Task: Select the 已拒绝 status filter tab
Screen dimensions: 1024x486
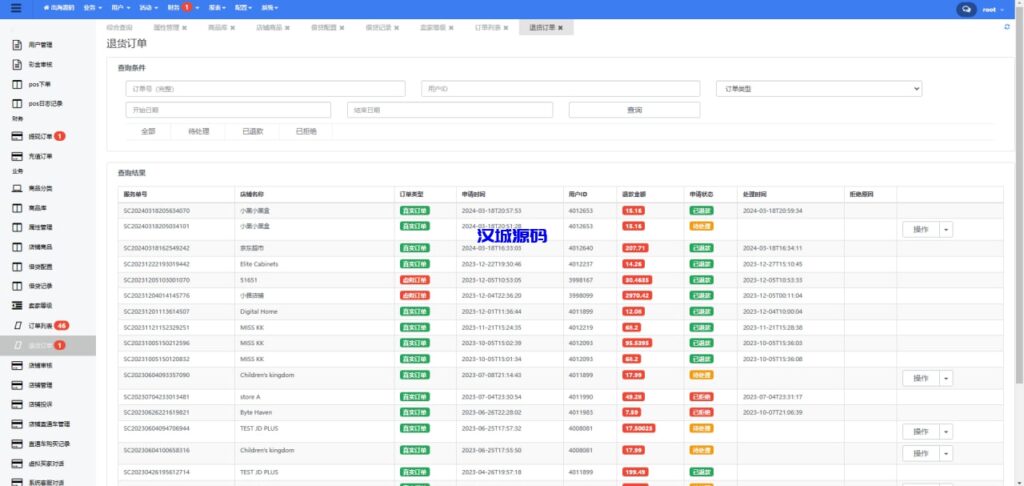Action: [306, 131]
